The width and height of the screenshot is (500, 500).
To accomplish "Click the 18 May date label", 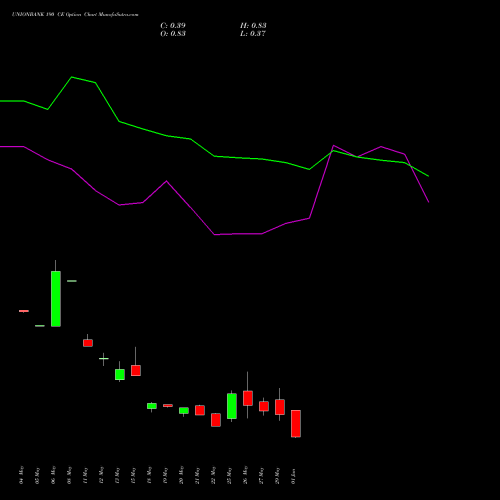I will (150, 475).
